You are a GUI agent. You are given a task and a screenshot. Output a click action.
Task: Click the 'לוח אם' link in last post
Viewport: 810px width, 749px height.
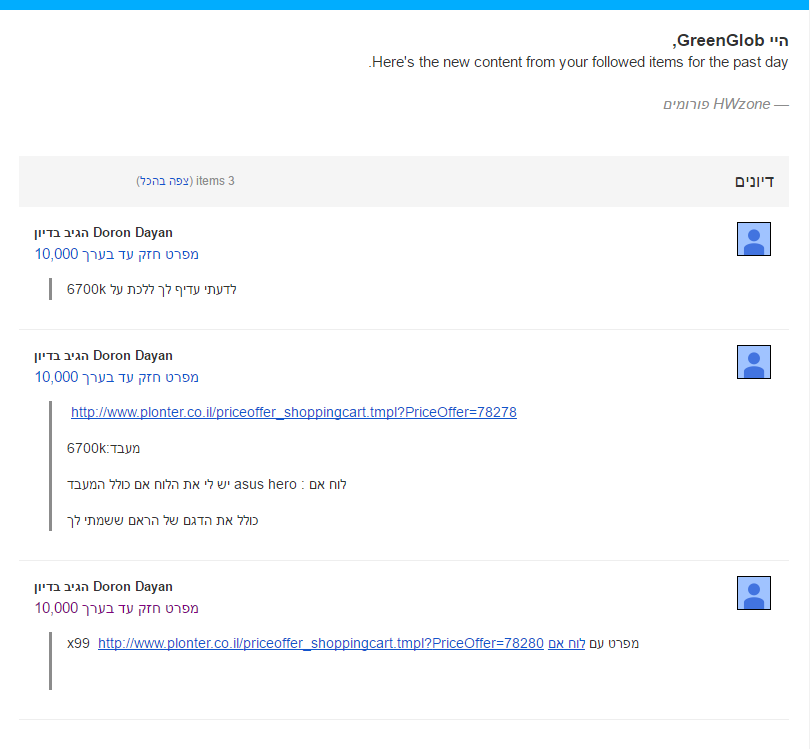tap(567, 643)
